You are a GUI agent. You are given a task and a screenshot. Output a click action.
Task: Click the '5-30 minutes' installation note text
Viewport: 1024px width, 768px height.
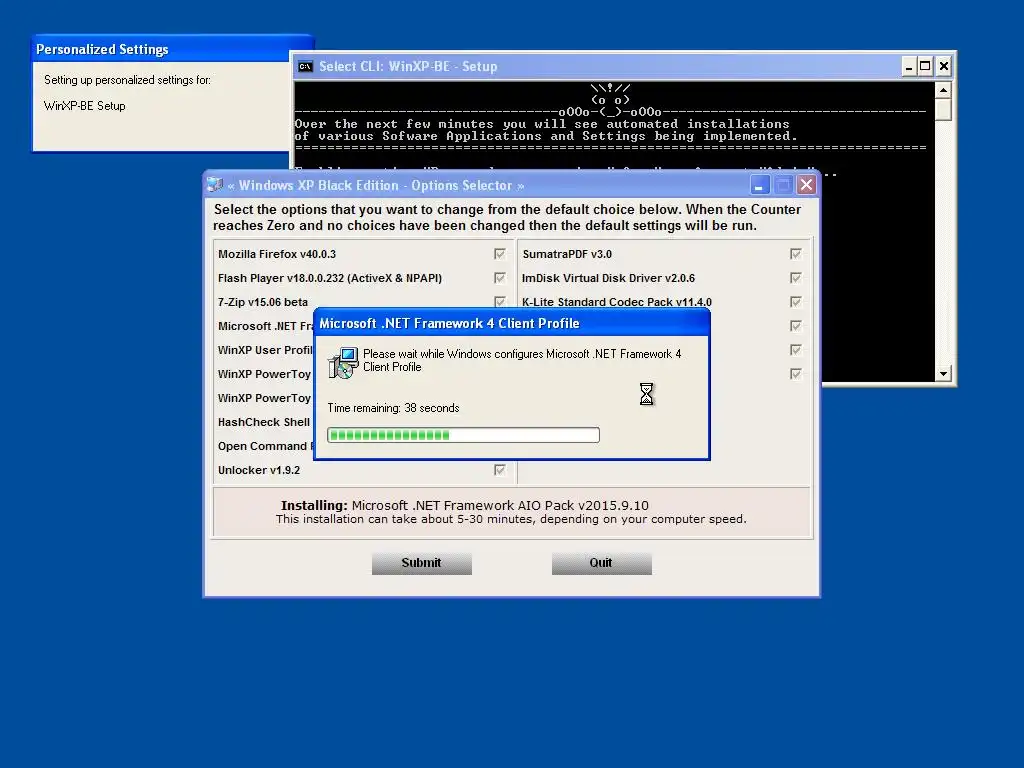tap(511, 519)
